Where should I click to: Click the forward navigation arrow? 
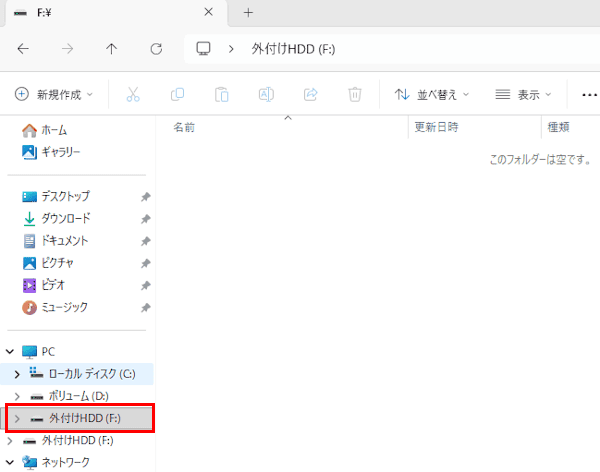click(x=67, y=49)
